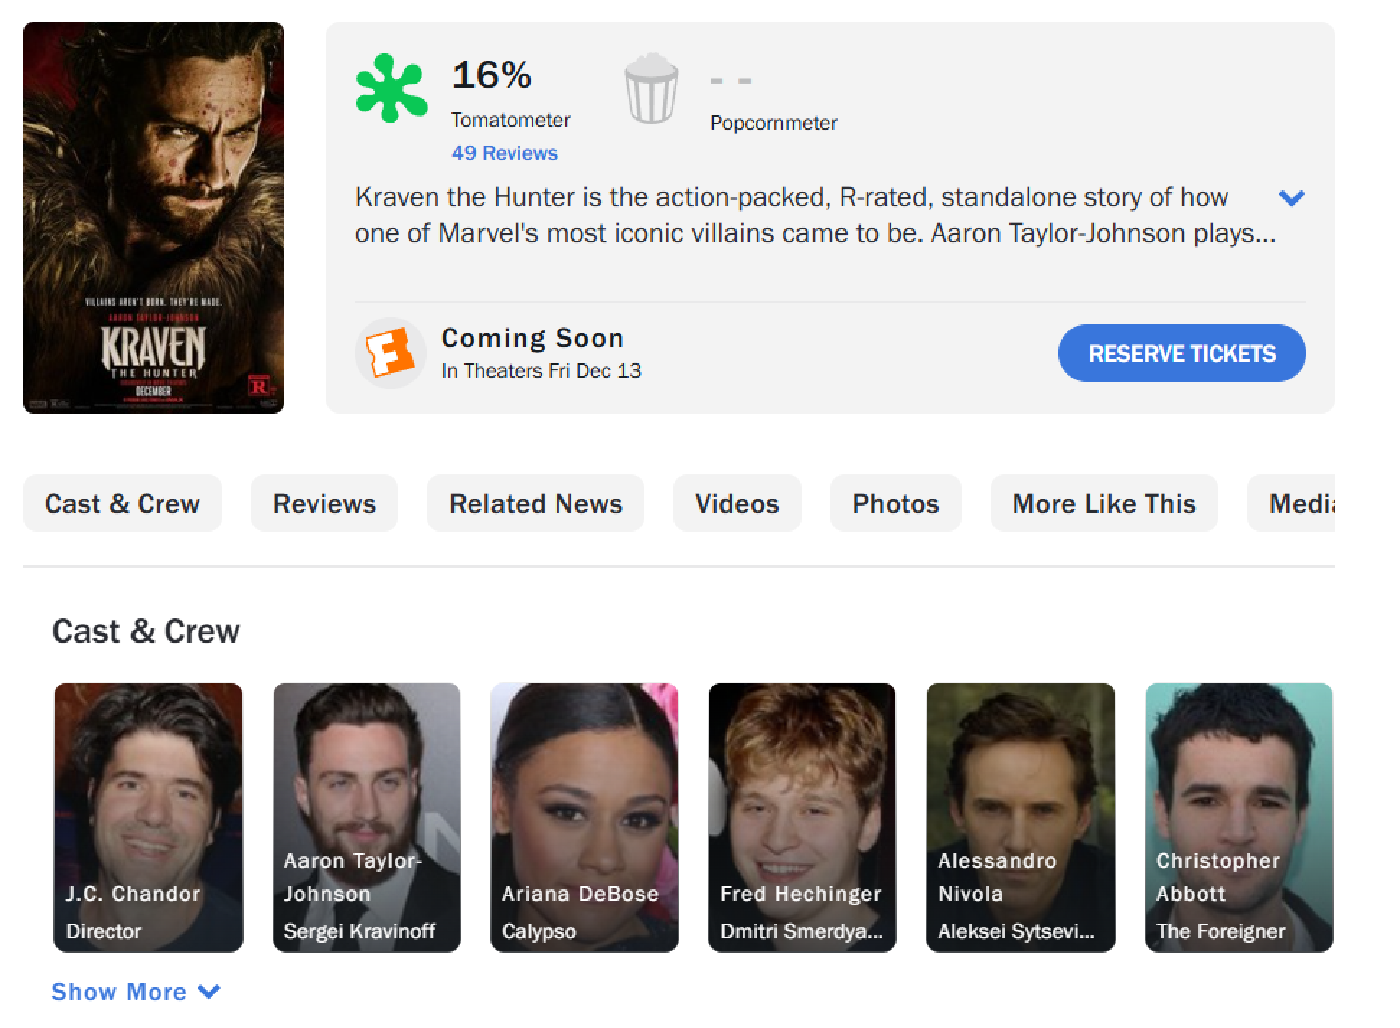Open Alessandro Nivola cast card
Viewport: 1400px width, 1028px height.
click(1020, 818)
